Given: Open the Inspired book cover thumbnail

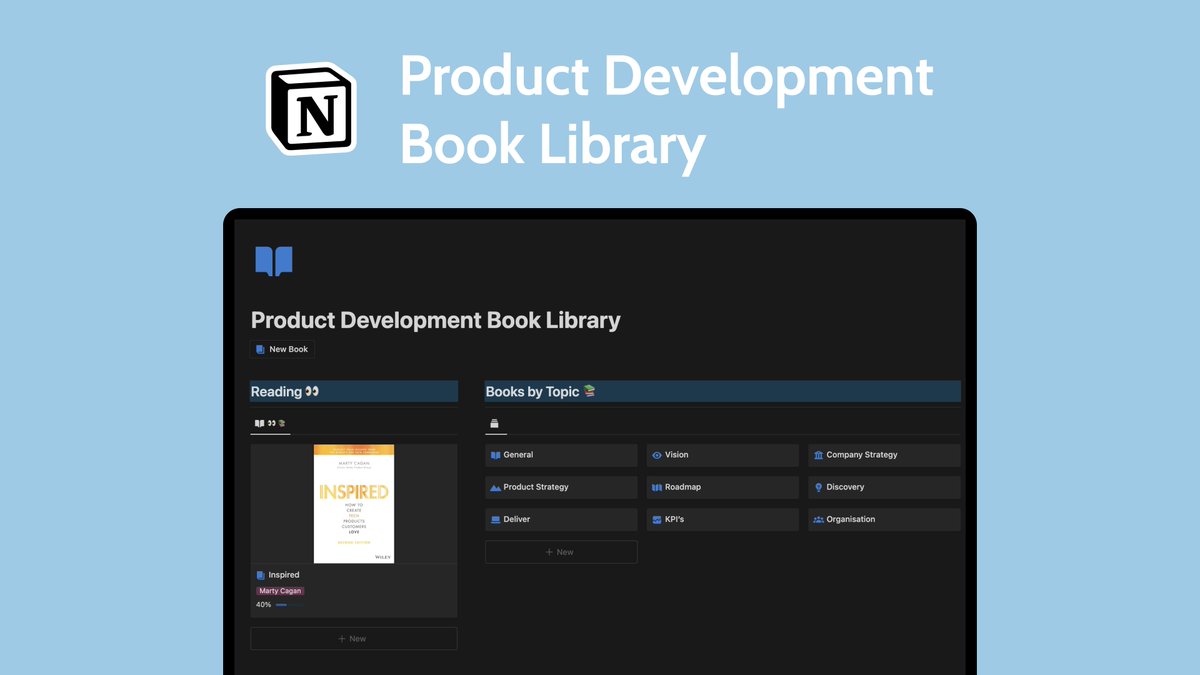Looking at the screenshot, I should click(x=354, y=504).
